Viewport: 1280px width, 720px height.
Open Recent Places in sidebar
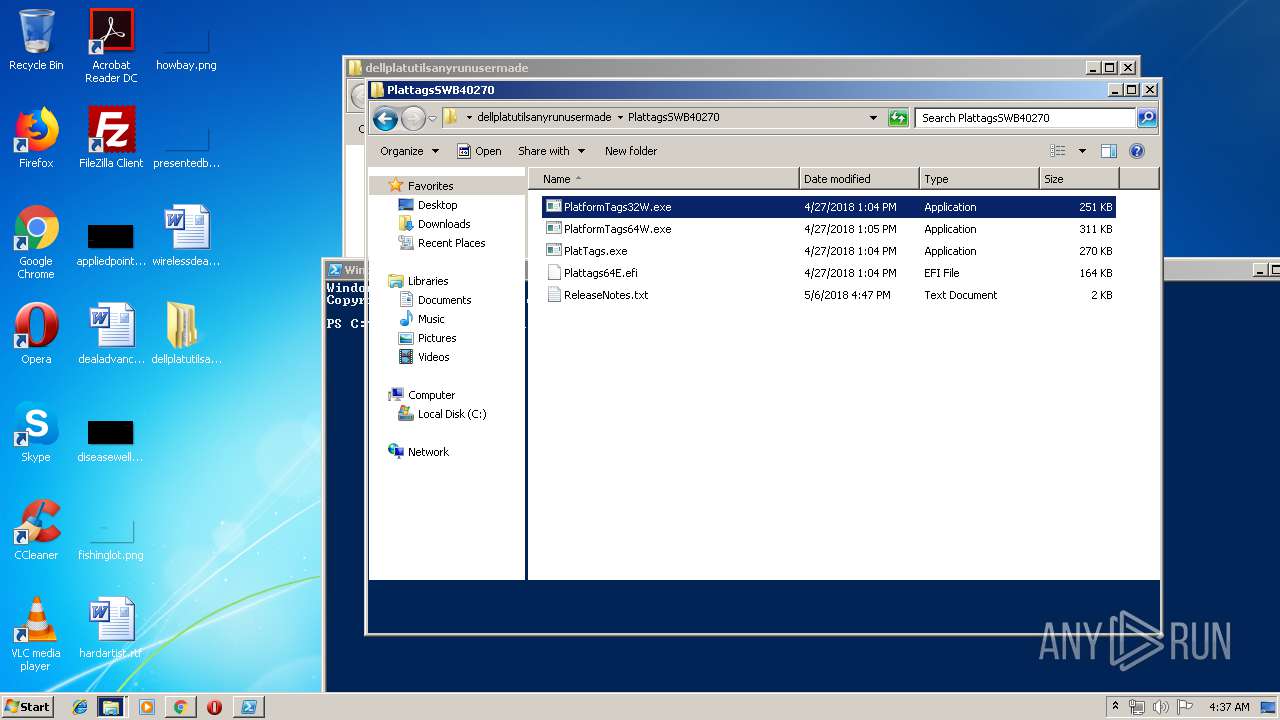coord(451,243)
